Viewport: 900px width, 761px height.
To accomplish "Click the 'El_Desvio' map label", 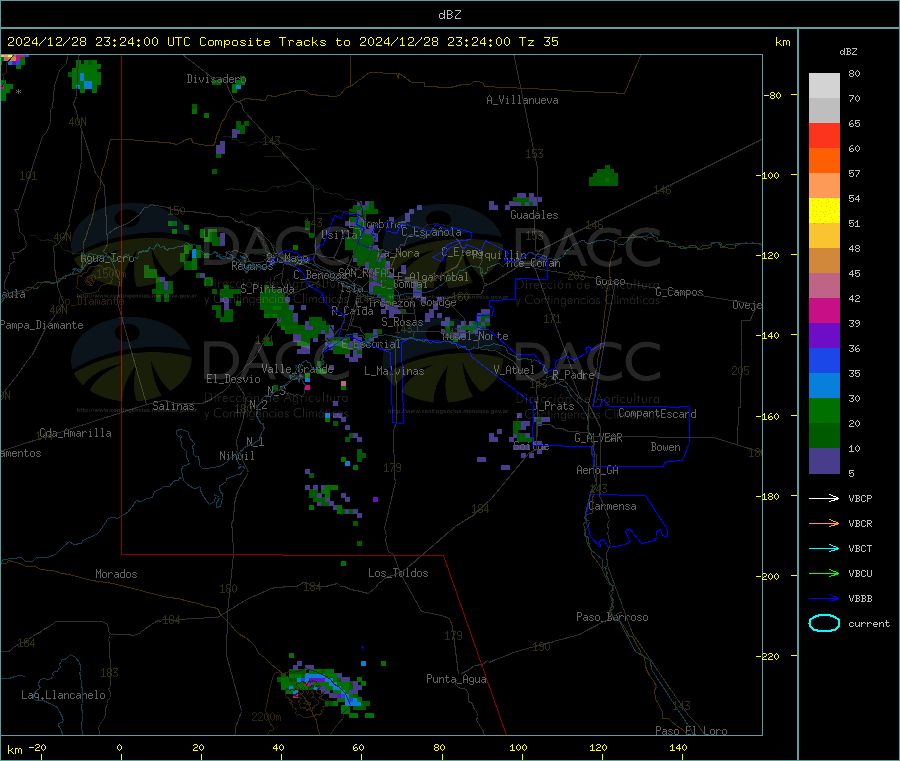I will [x=234, y=379].
